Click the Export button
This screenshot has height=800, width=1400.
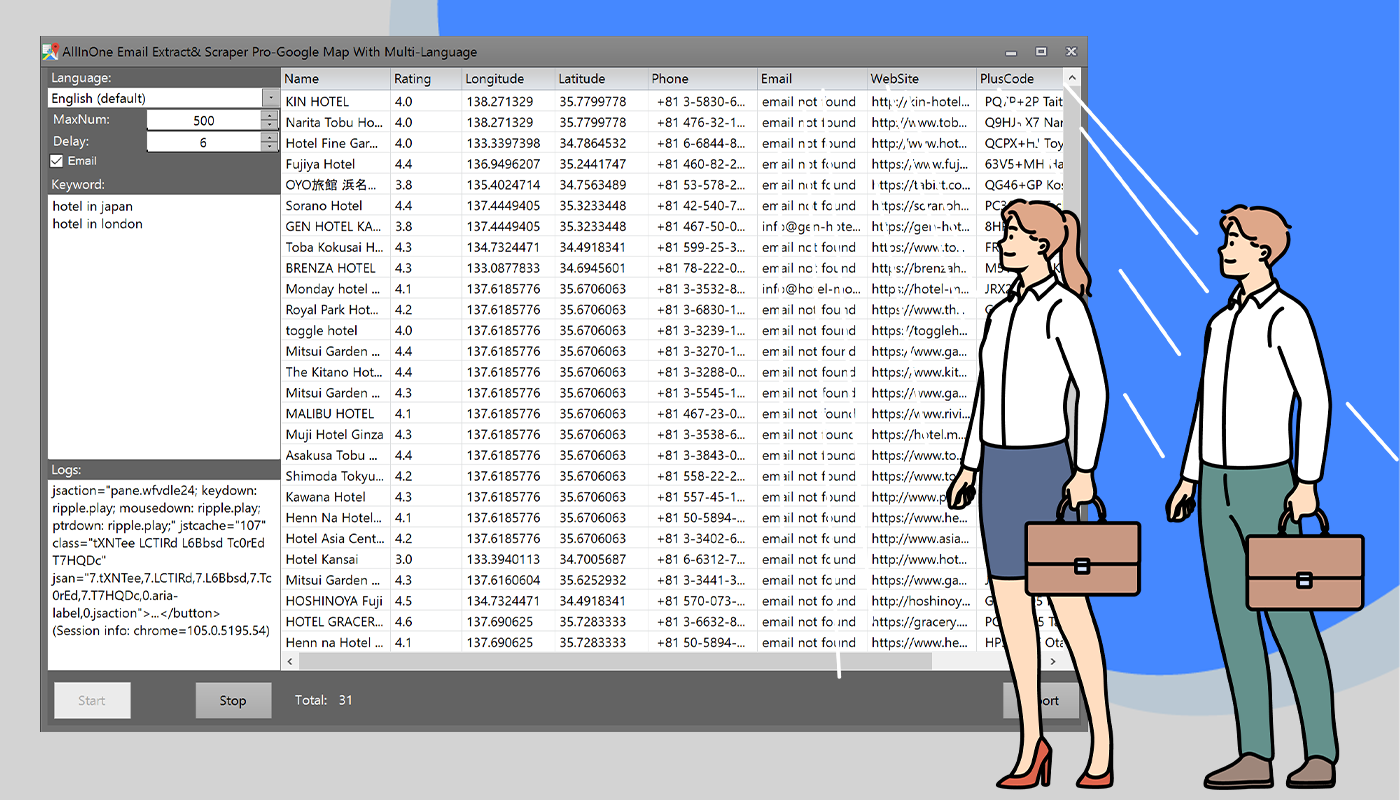coord(1041,700)
